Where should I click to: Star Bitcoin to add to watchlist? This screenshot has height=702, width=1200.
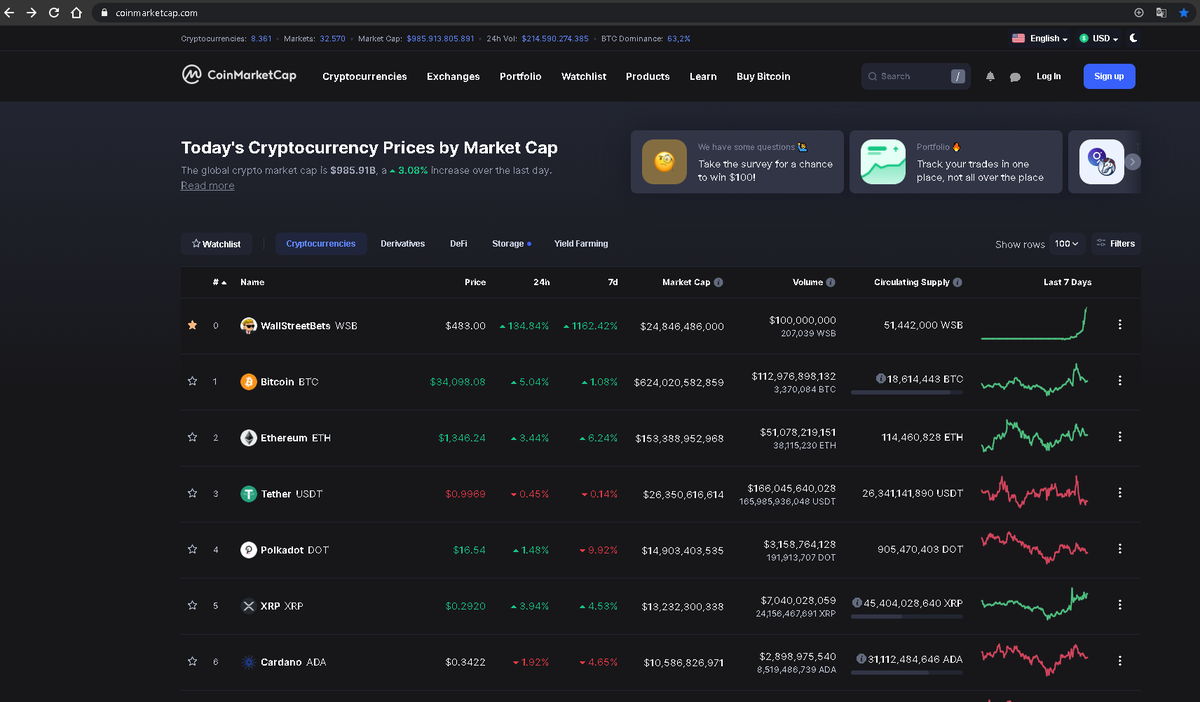[x=192, y=381]
